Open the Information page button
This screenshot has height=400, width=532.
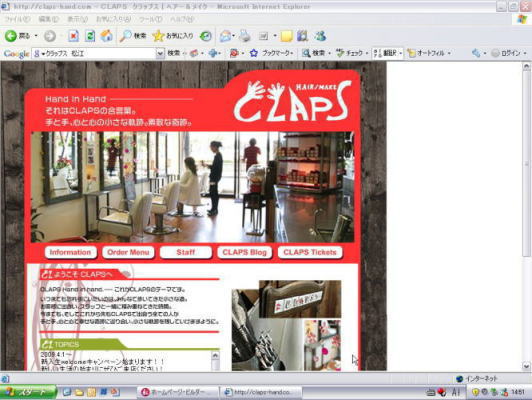pos(71,252)
